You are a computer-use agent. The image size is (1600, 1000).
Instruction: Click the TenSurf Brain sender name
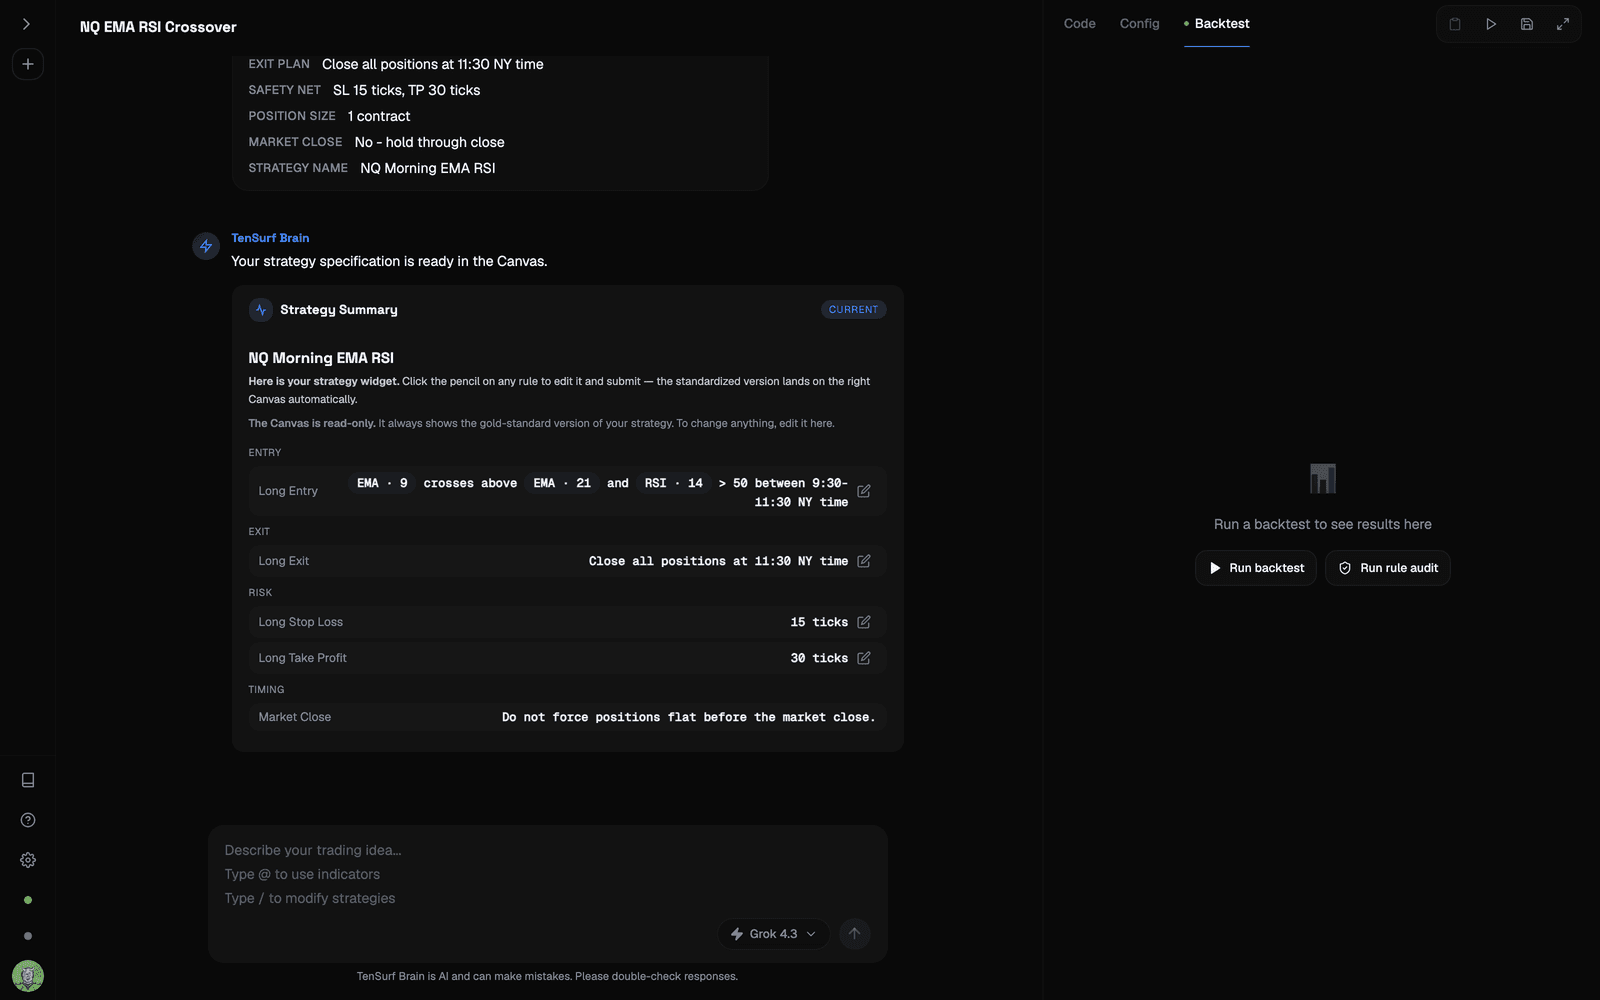click(270, 238)
